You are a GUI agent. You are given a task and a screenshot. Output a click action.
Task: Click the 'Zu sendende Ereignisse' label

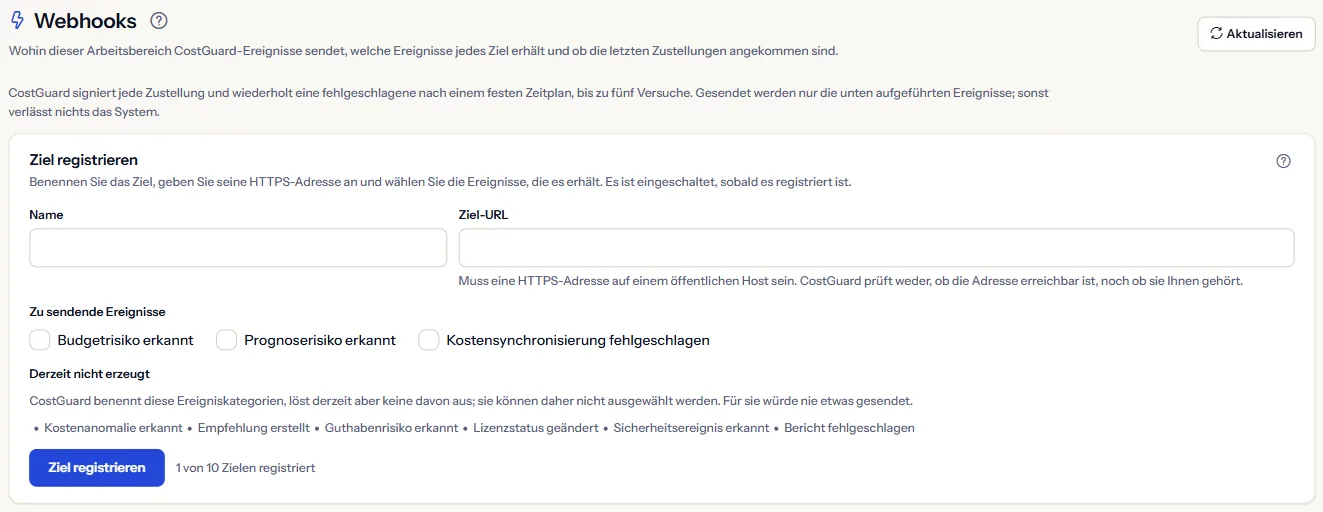[98, 312]
